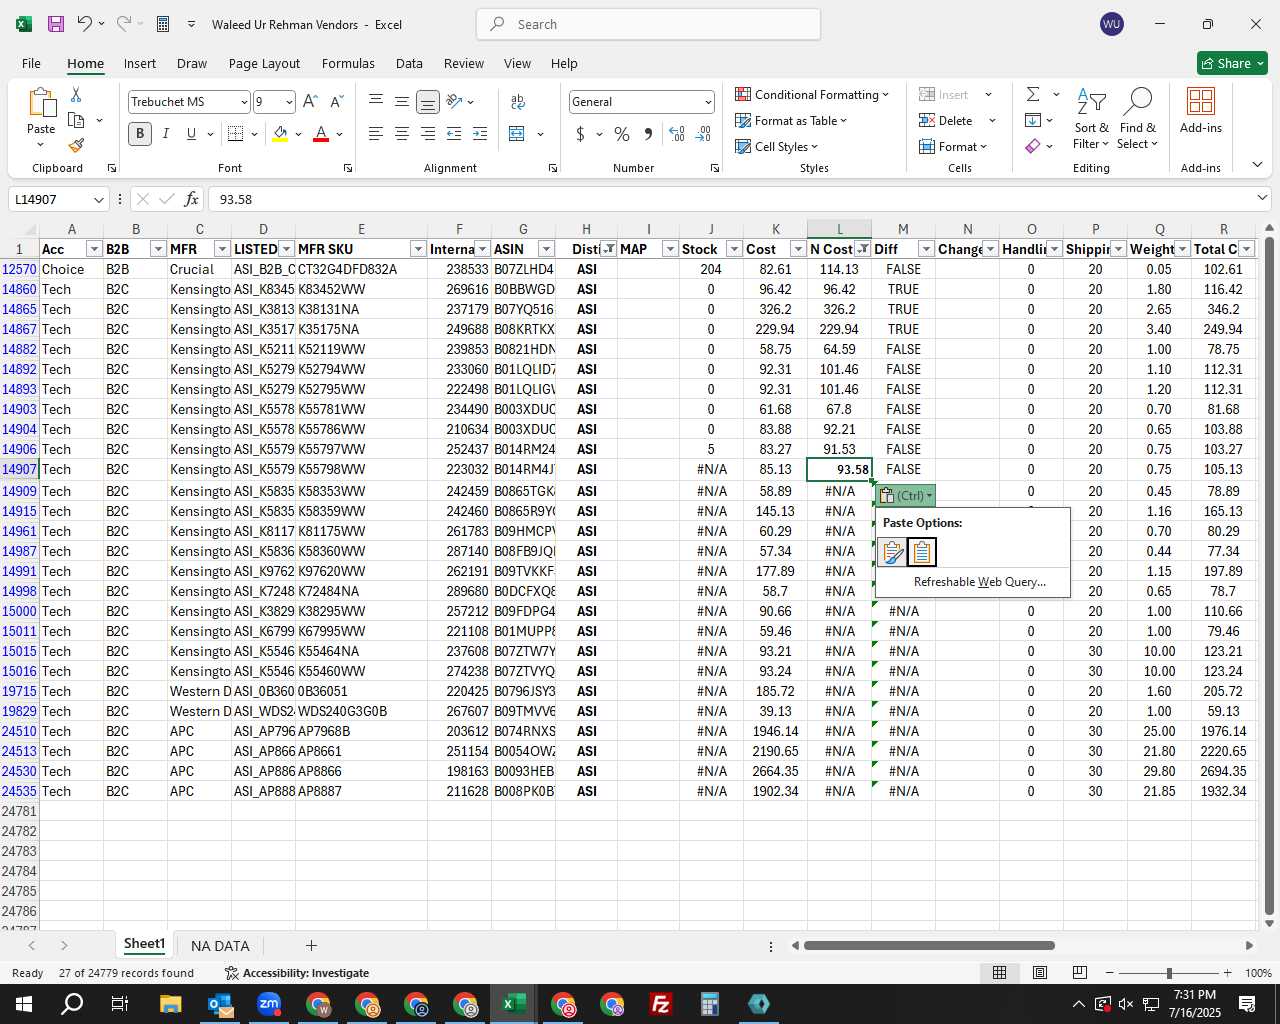Click the Borders icon
Image resolution: width=1280 pixels, height=1024 pixels.
coord(236,134)
